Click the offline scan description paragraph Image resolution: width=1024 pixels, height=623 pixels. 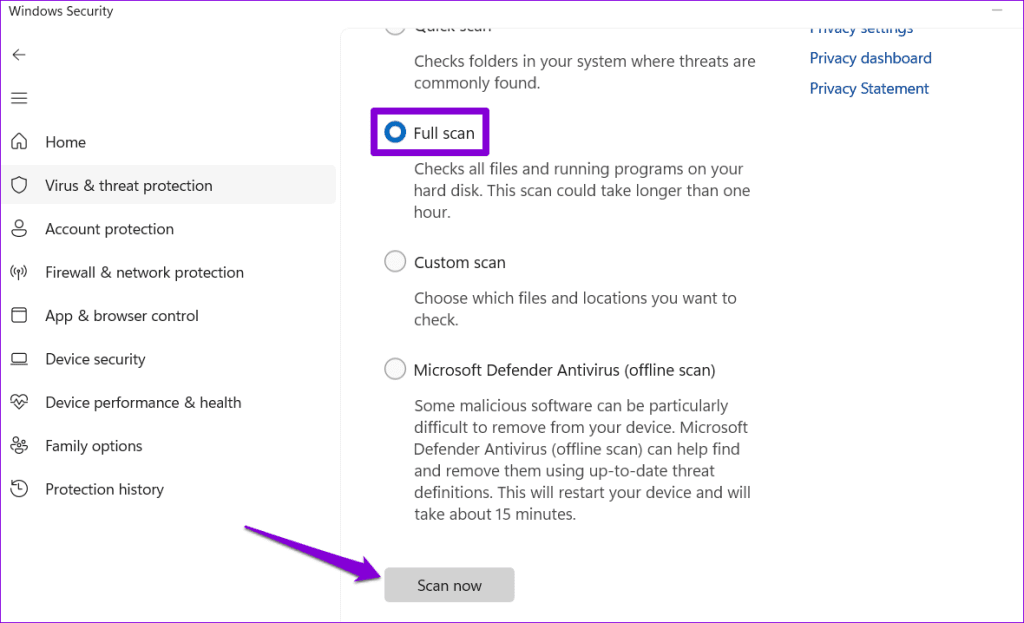click(x=582, y=460)
